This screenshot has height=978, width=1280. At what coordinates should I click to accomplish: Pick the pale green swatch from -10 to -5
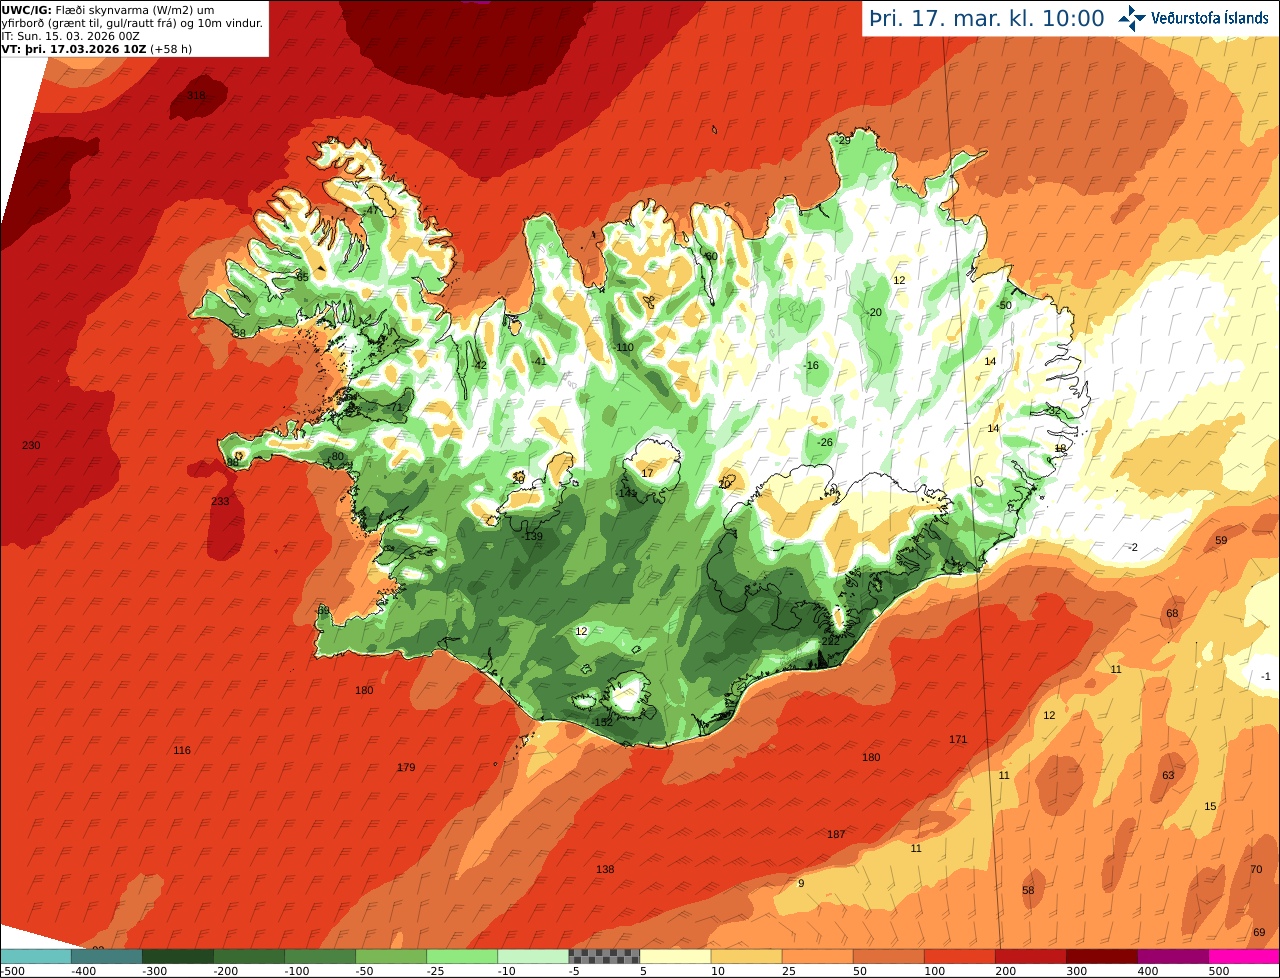tap(532, 956)
